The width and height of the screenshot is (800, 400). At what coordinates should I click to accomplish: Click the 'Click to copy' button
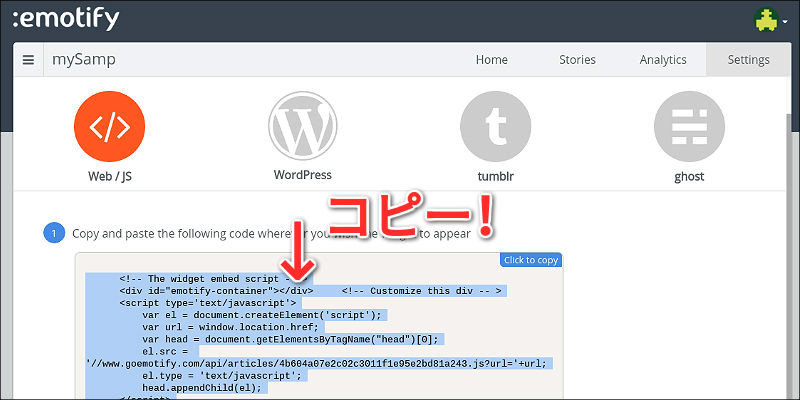(531, 260)
